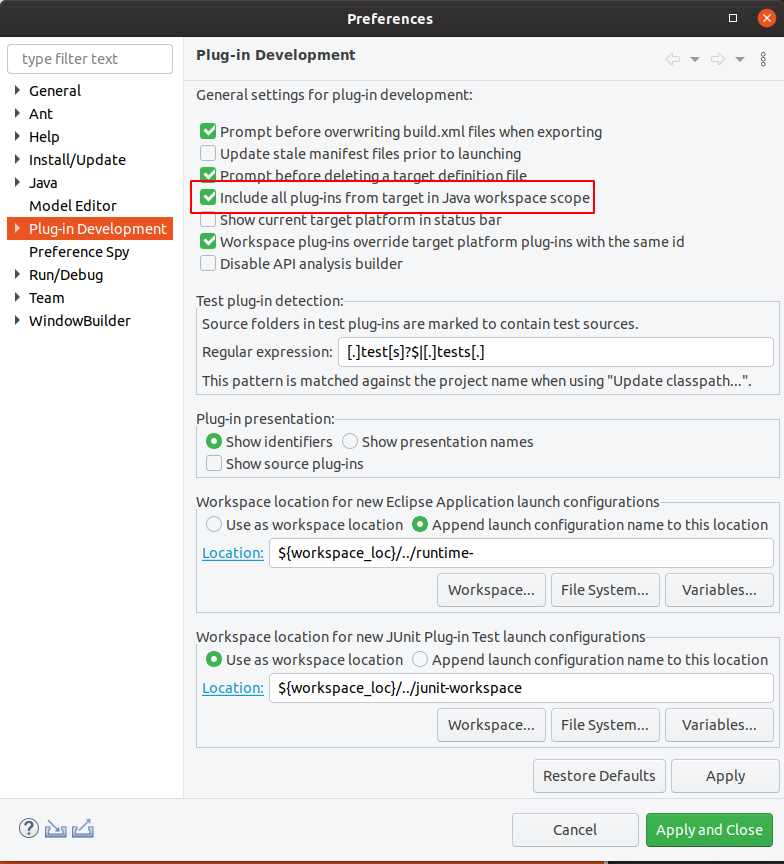Click the Import preferences icon
This screenshot has height=864, width=784.
(56, 829)
